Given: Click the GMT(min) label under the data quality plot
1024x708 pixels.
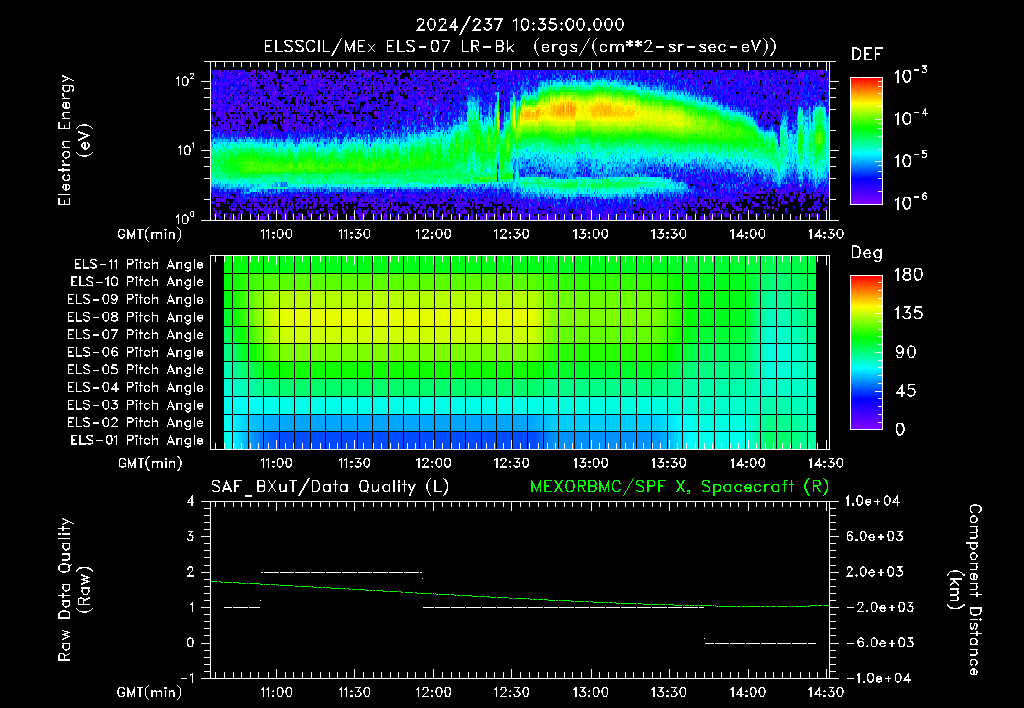Looking at the screenshot, I should [x=150, y=692].
